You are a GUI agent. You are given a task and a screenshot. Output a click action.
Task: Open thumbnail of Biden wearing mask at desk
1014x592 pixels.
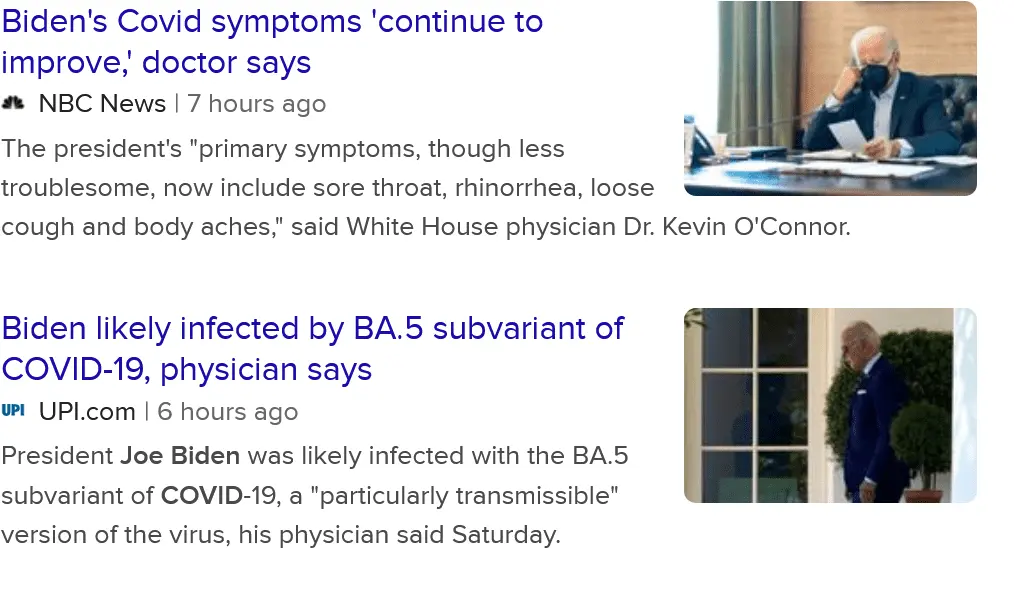click(x=829, y=98)
